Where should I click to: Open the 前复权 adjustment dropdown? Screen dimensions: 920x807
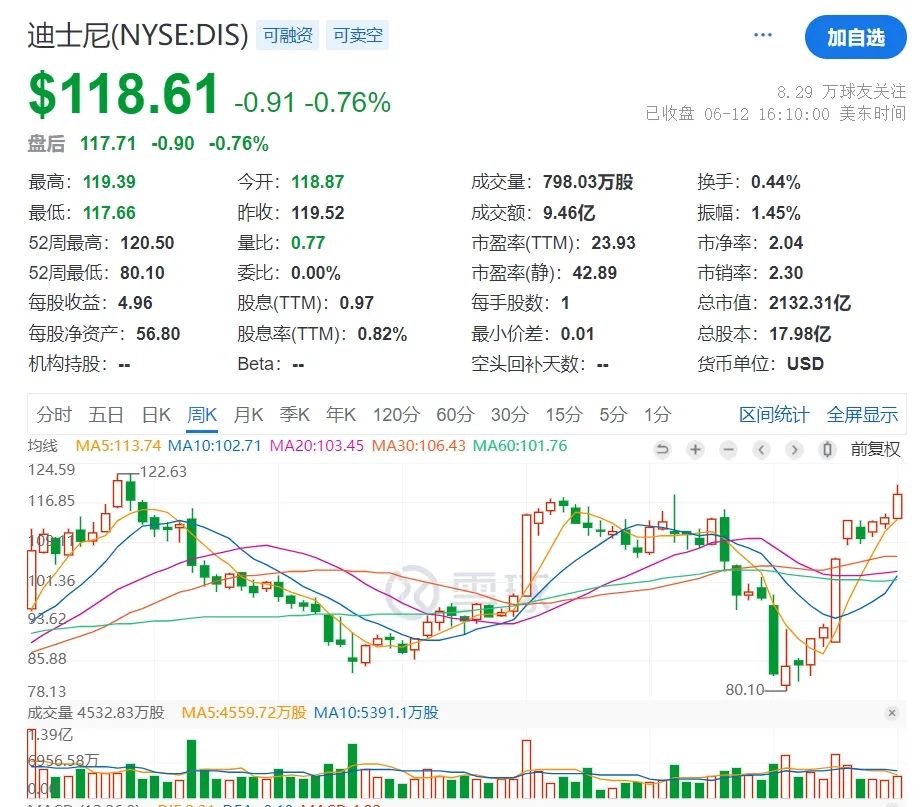[x=875, y=450]
